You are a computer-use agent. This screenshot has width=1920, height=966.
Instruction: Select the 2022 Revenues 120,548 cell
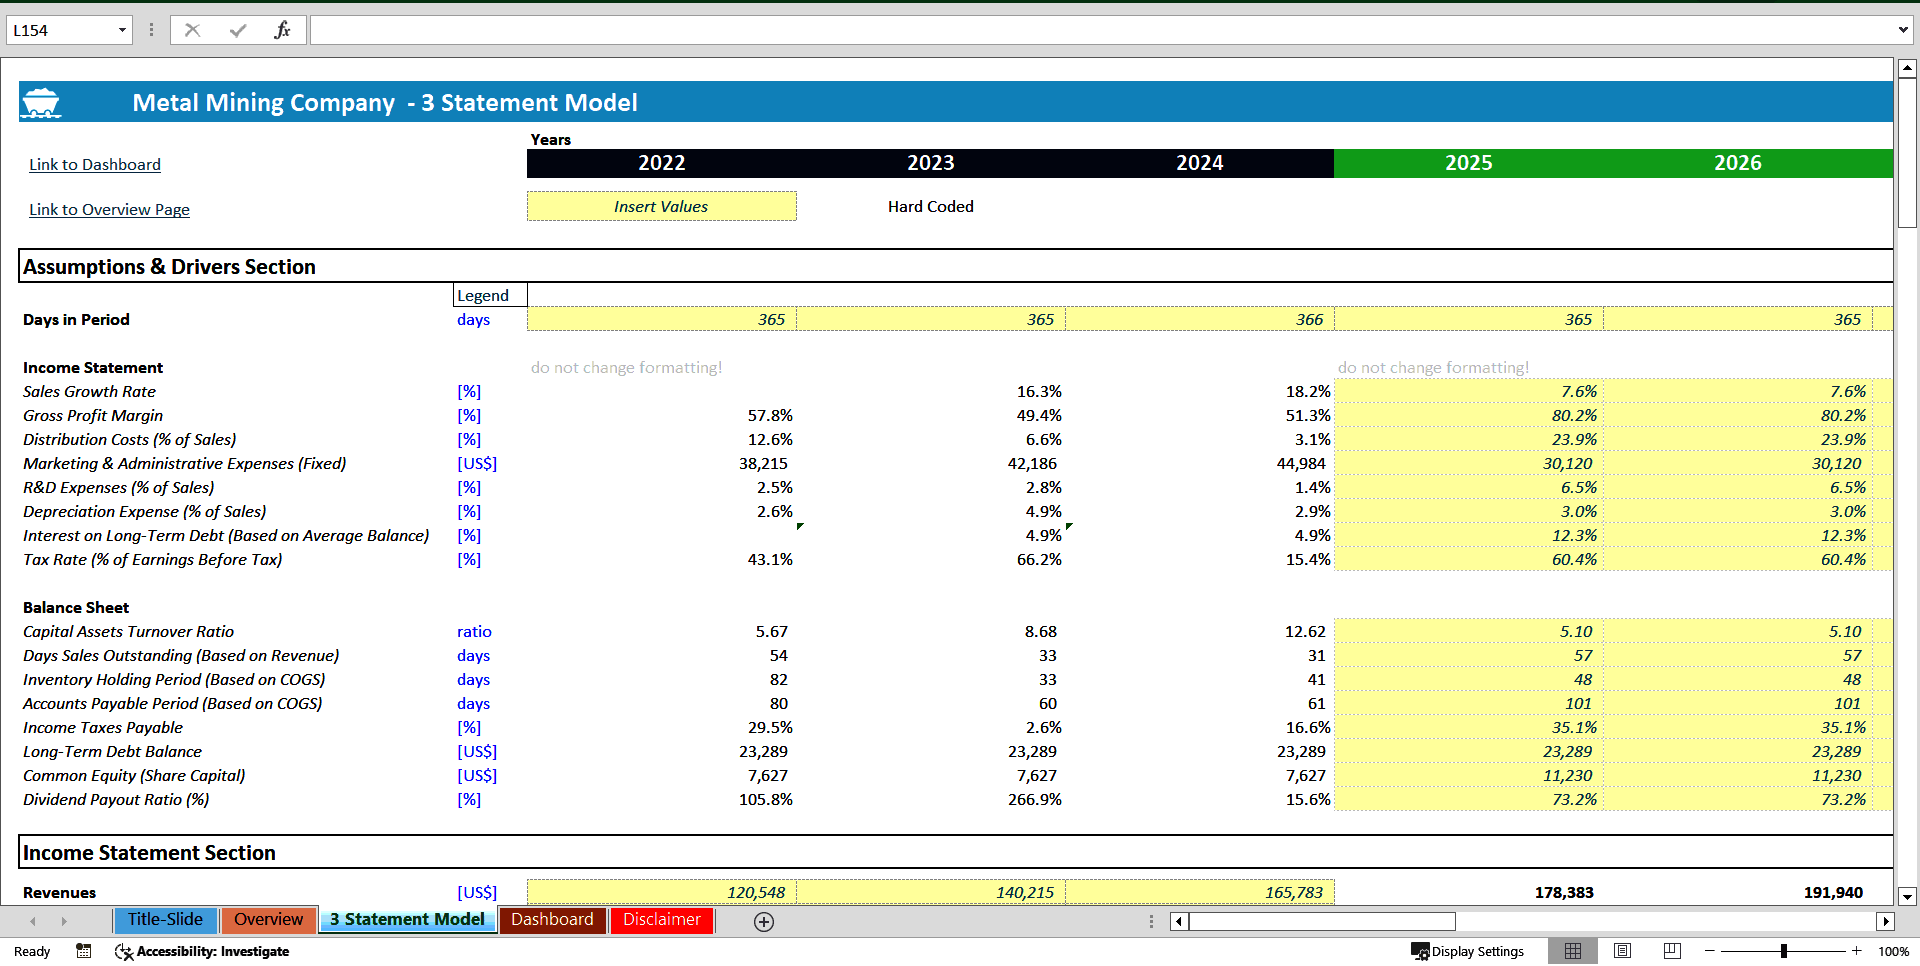click(661, 892)
